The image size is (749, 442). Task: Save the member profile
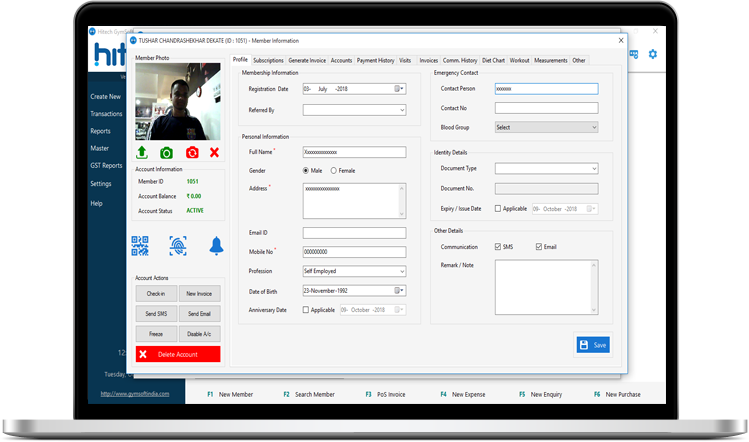593,345
